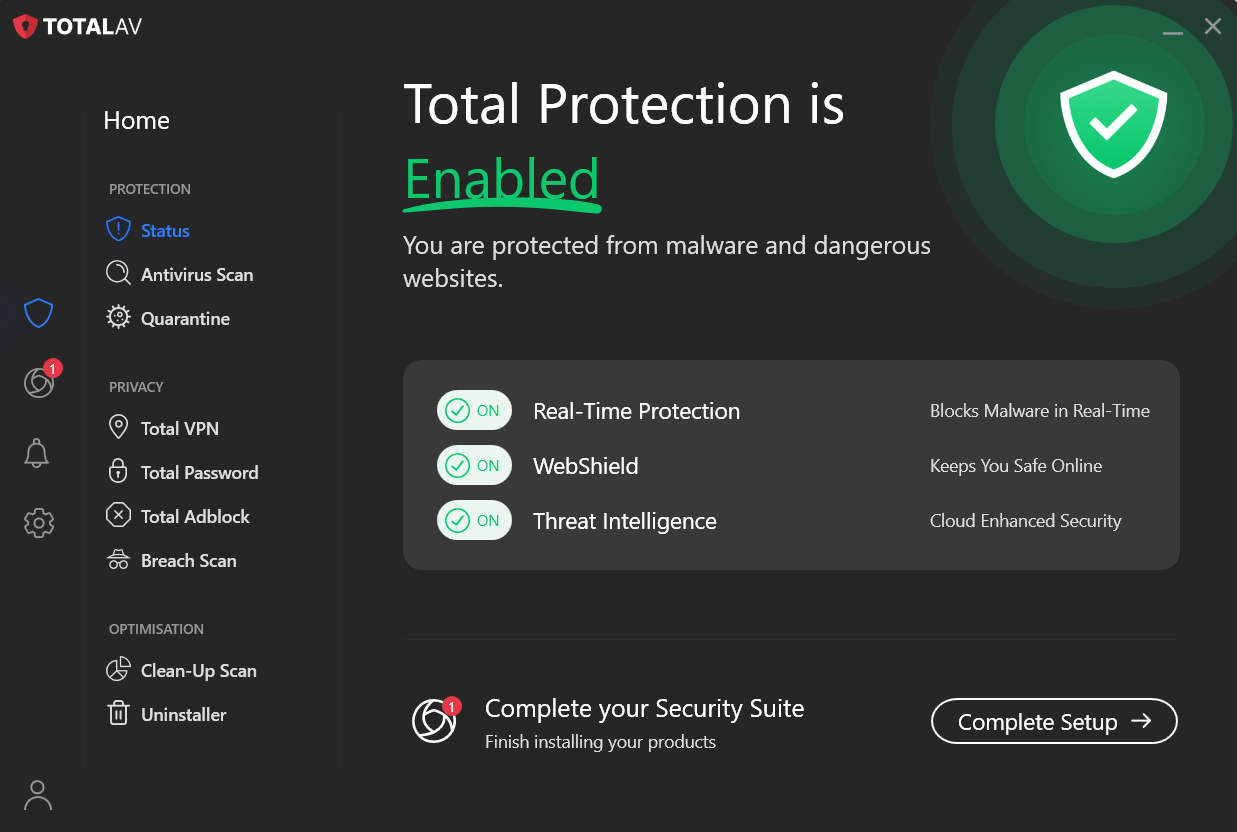Open notifications bell icon
The image size is (1237, 832).
pyautogui.click(x=37, y=453)
